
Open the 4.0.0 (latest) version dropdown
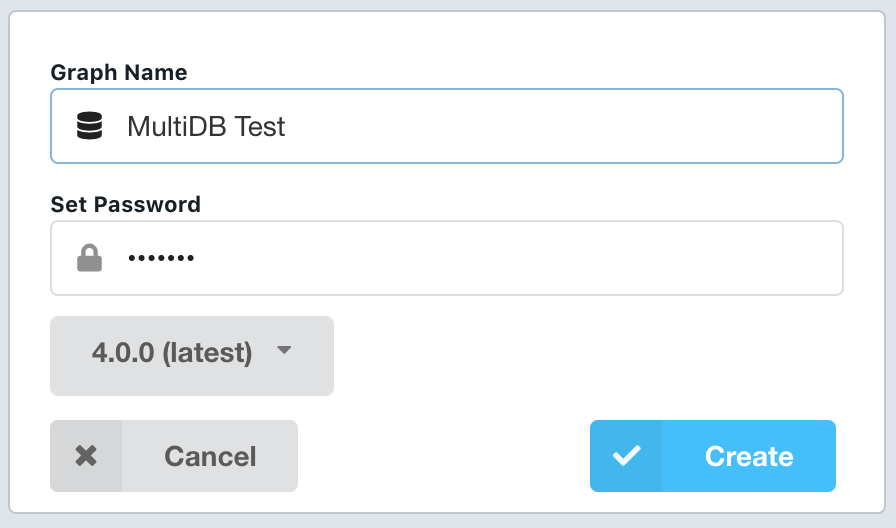tap(192, 356)
